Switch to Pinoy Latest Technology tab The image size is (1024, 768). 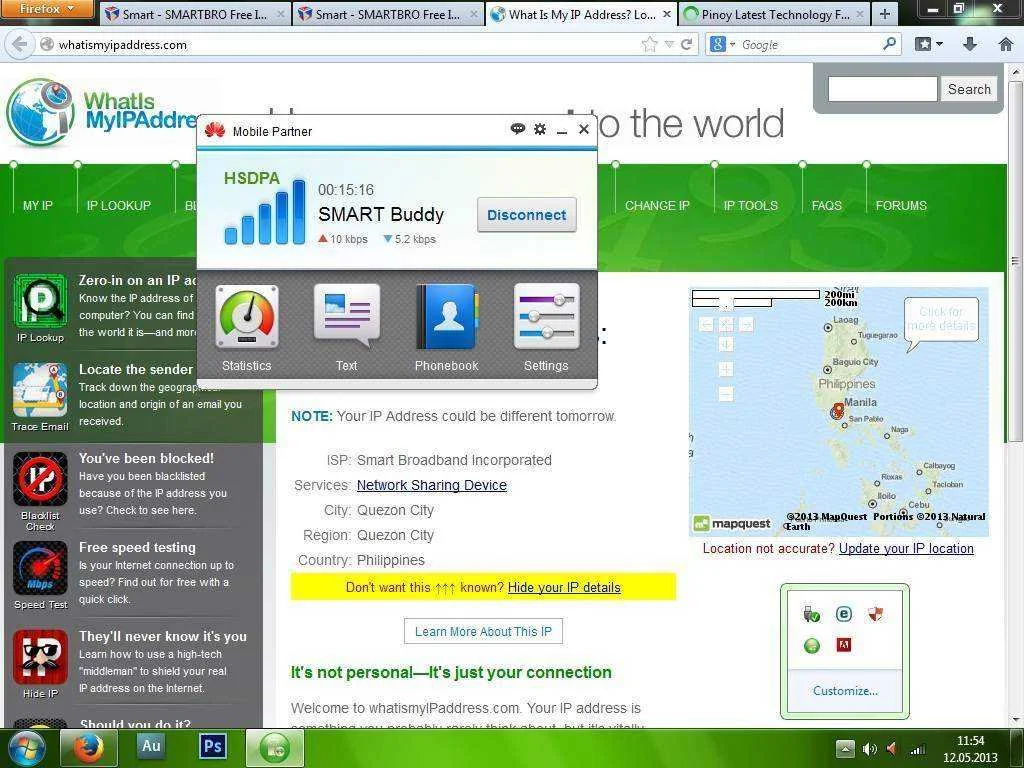775,14
